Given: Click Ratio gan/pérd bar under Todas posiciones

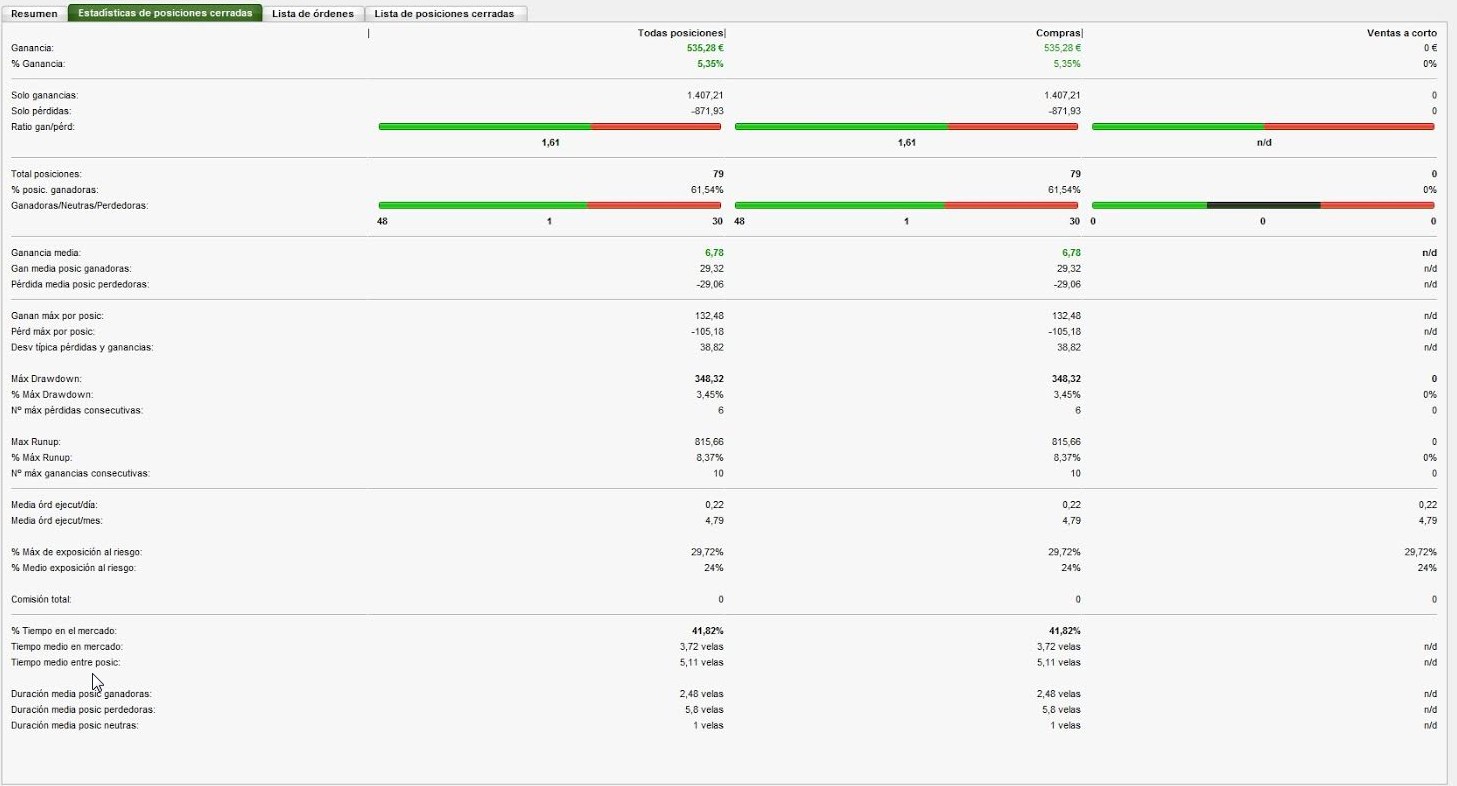Looking at the screenshot, I should (550, 127).
